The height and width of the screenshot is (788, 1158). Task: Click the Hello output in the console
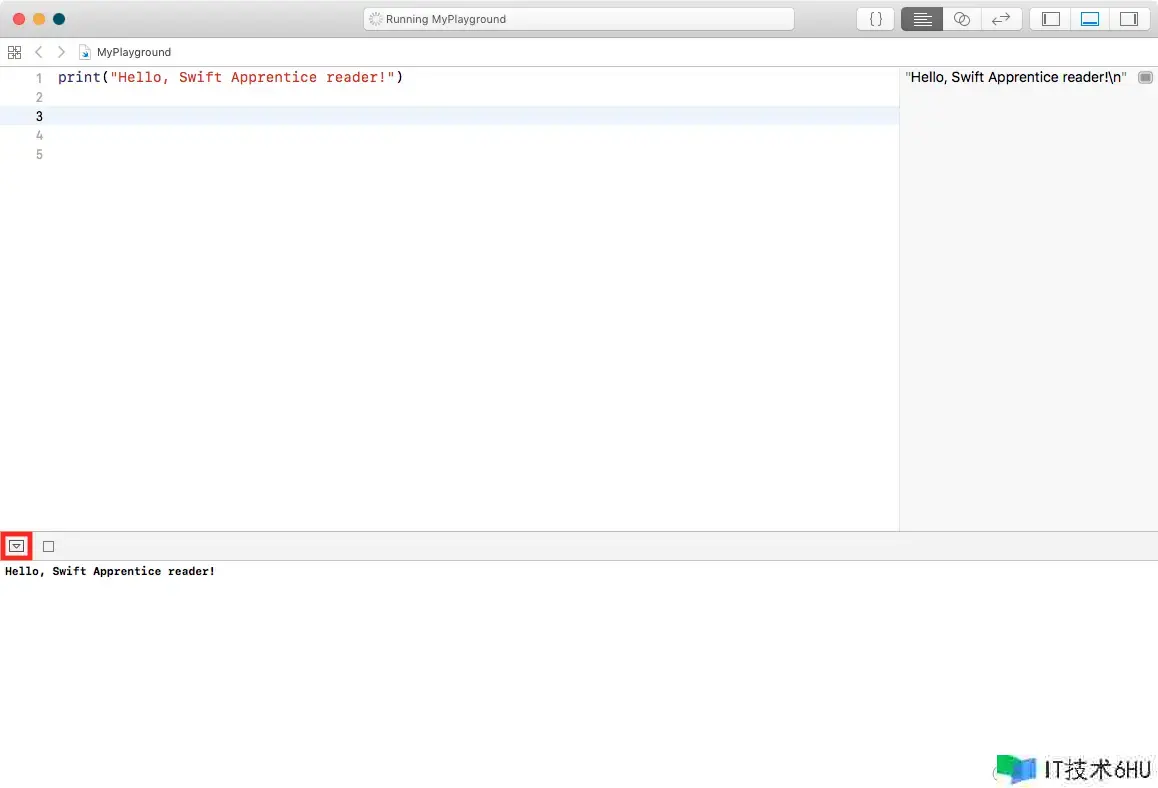(x=110, y=572)
